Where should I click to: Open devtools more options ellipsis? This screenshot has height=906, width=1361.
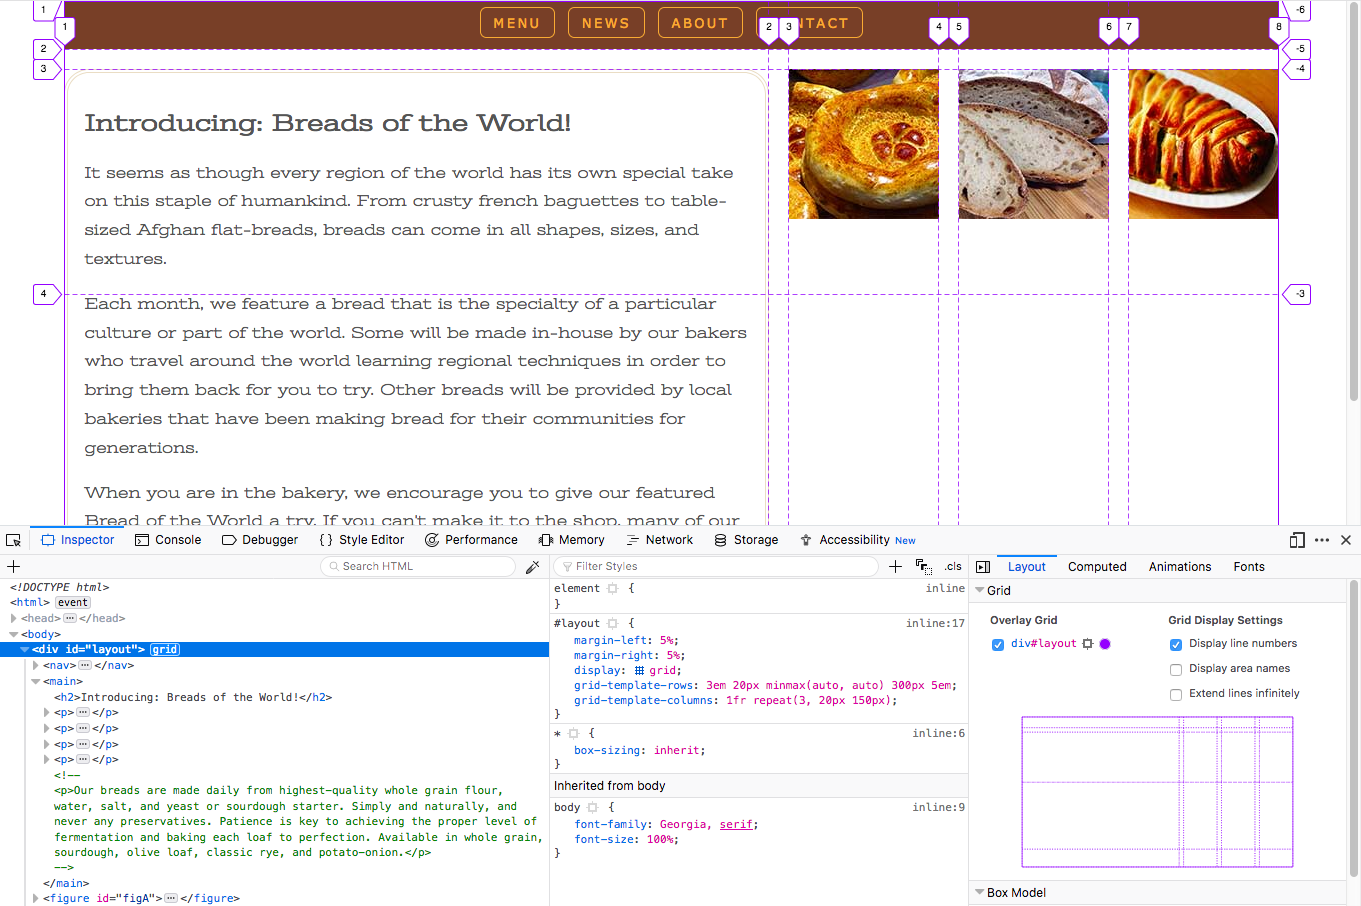click(1322, 540)
